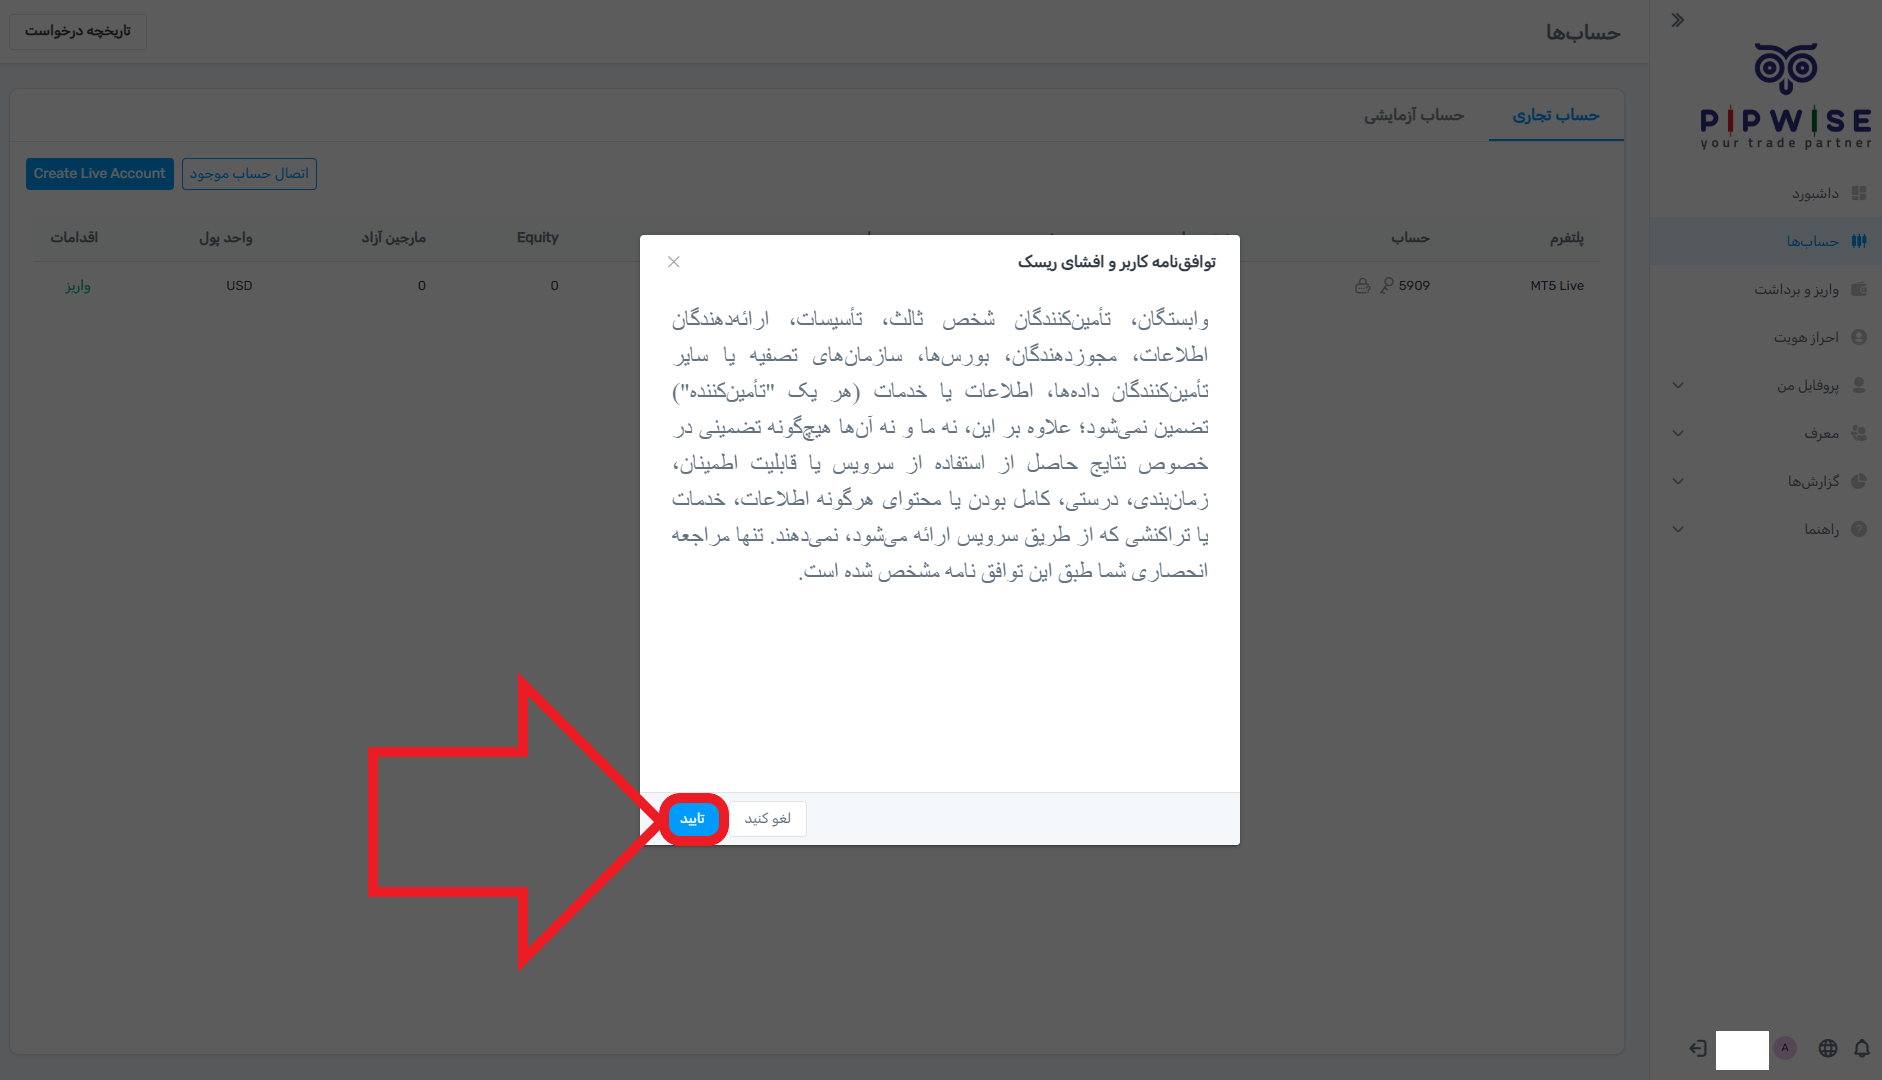Viewport: 1882px width, 1080px height.
Task: Click the help icon beside راهنما
Action: click(x=1859, y=529)
